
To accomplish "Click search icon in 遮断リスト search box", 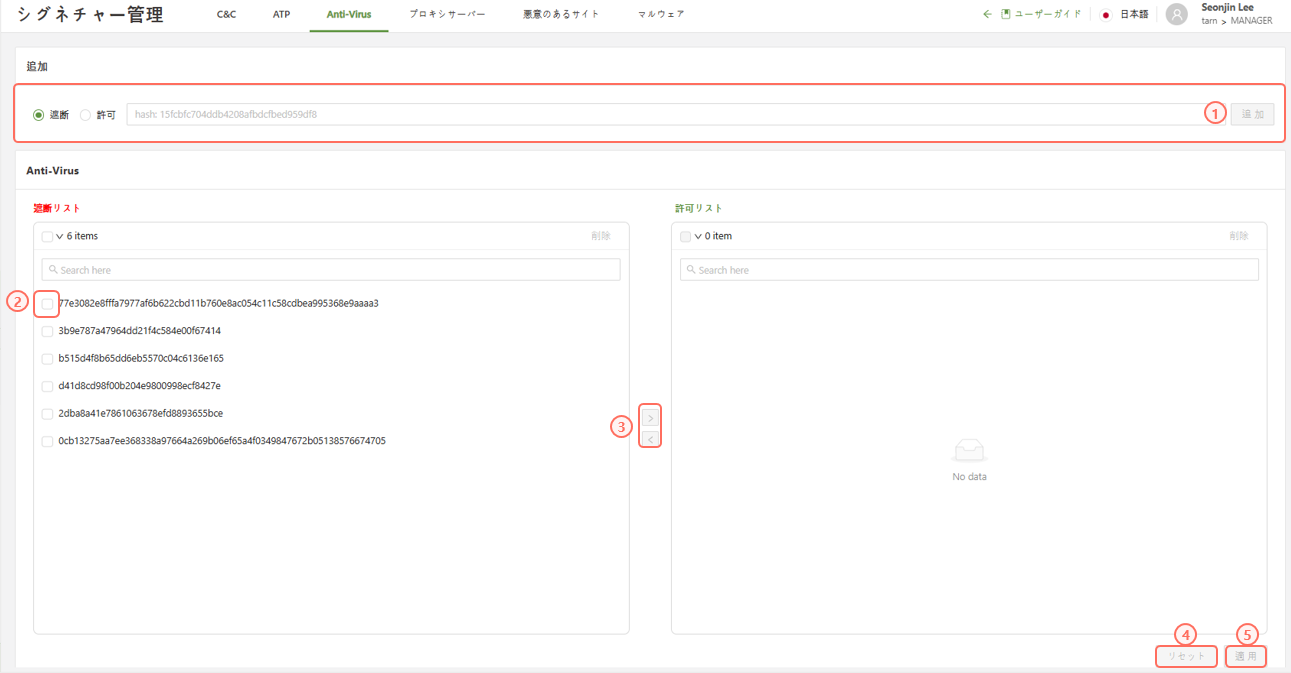I will [54, 270].
